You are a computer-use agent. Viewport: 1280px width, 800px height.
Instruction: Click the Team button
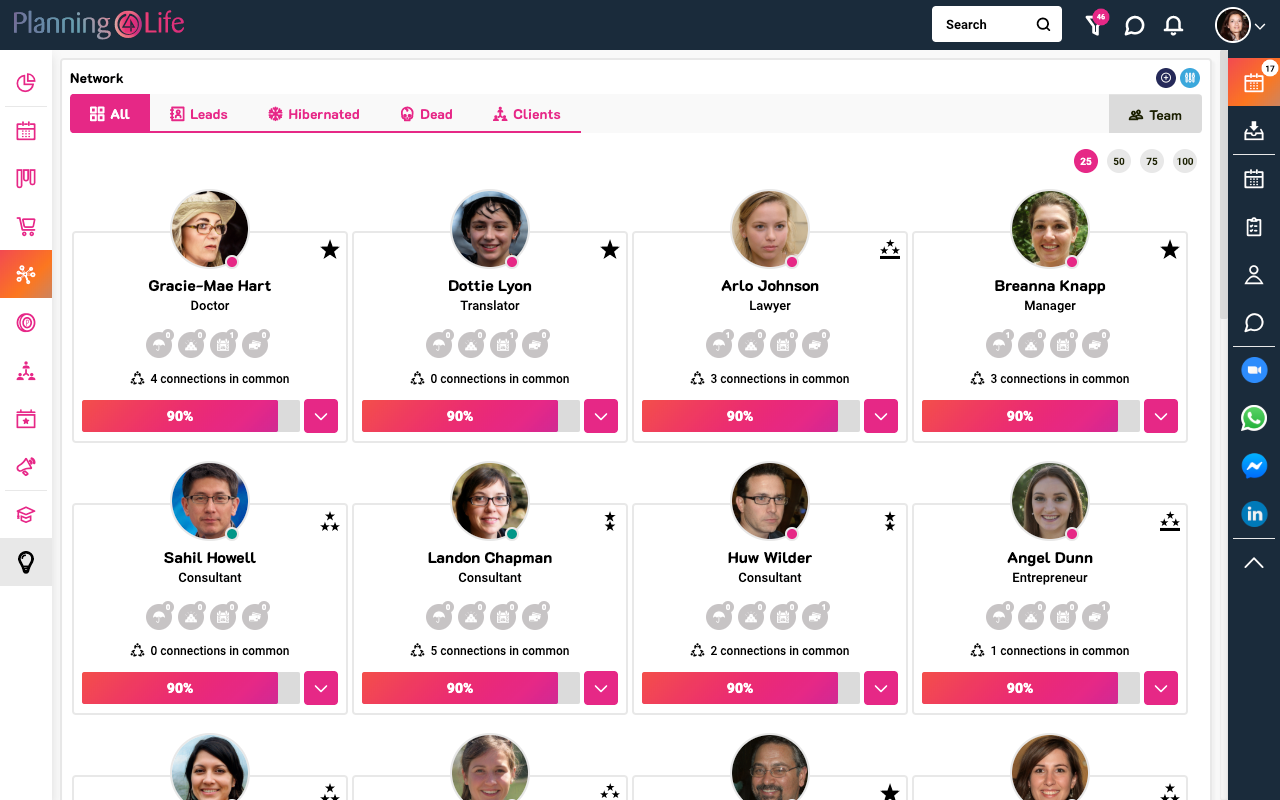pos(1155,115)
